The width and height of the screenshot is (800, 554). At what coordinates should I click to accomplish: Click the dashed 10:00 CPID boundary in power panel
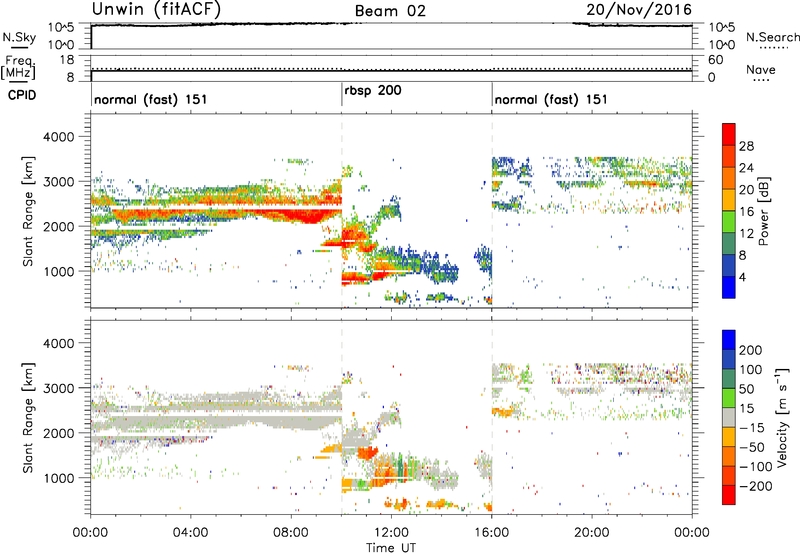point(342,210)
